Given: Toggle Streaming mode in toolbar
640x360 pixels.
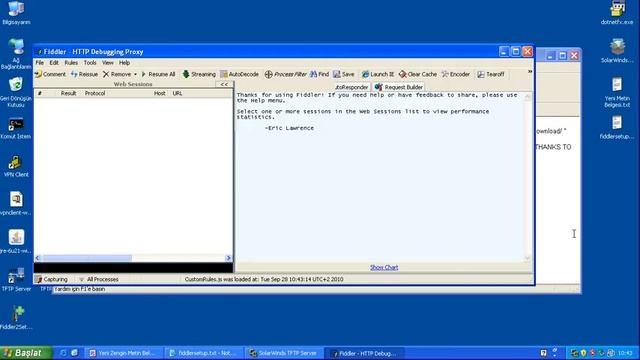Looking at the screenshot, I should tap(199, 74).
